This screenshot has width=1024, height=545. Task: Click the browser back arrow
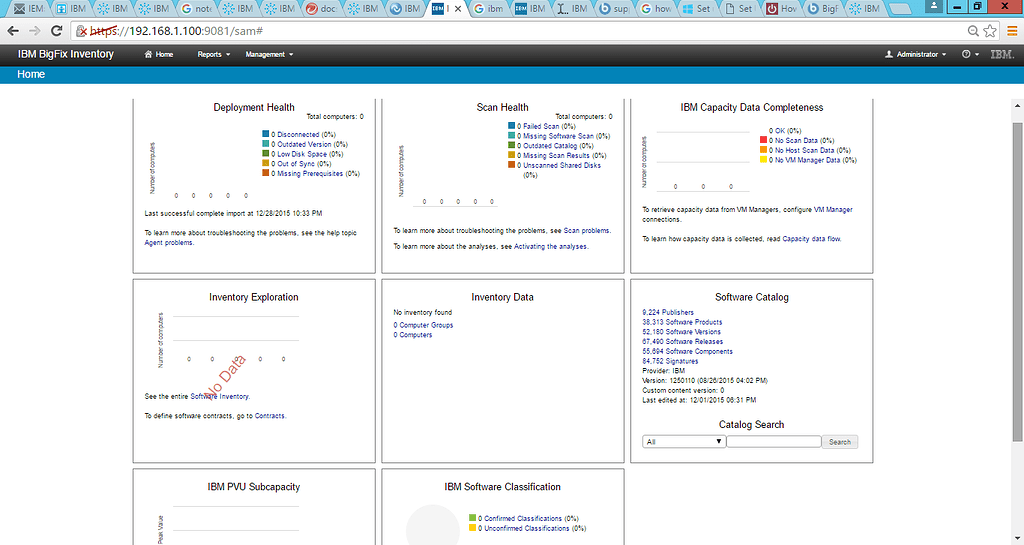pyautogui.click(x=13, y=31)
